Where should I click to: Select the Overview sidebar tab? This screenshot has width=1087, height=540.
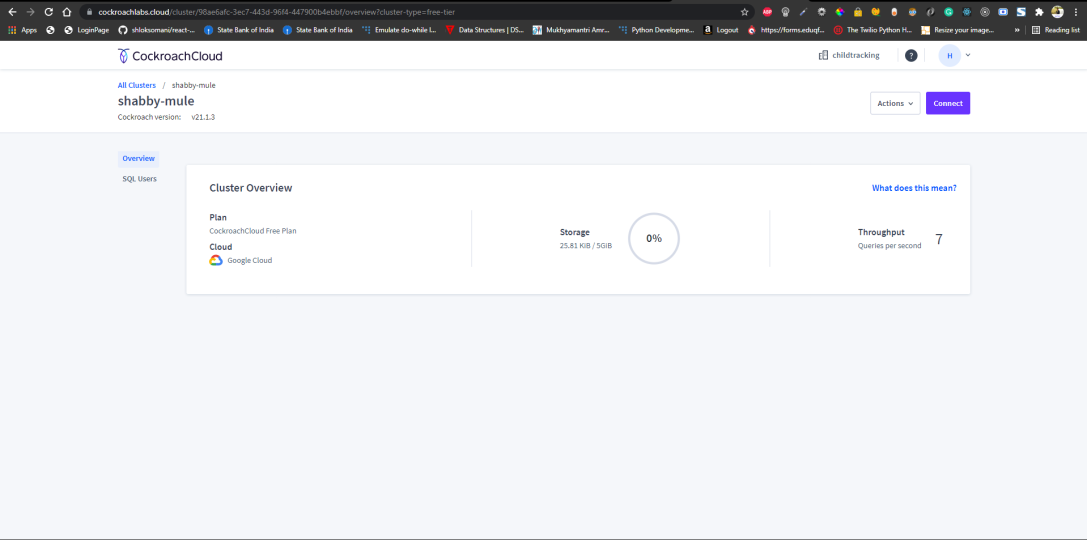tap(138, 159)
